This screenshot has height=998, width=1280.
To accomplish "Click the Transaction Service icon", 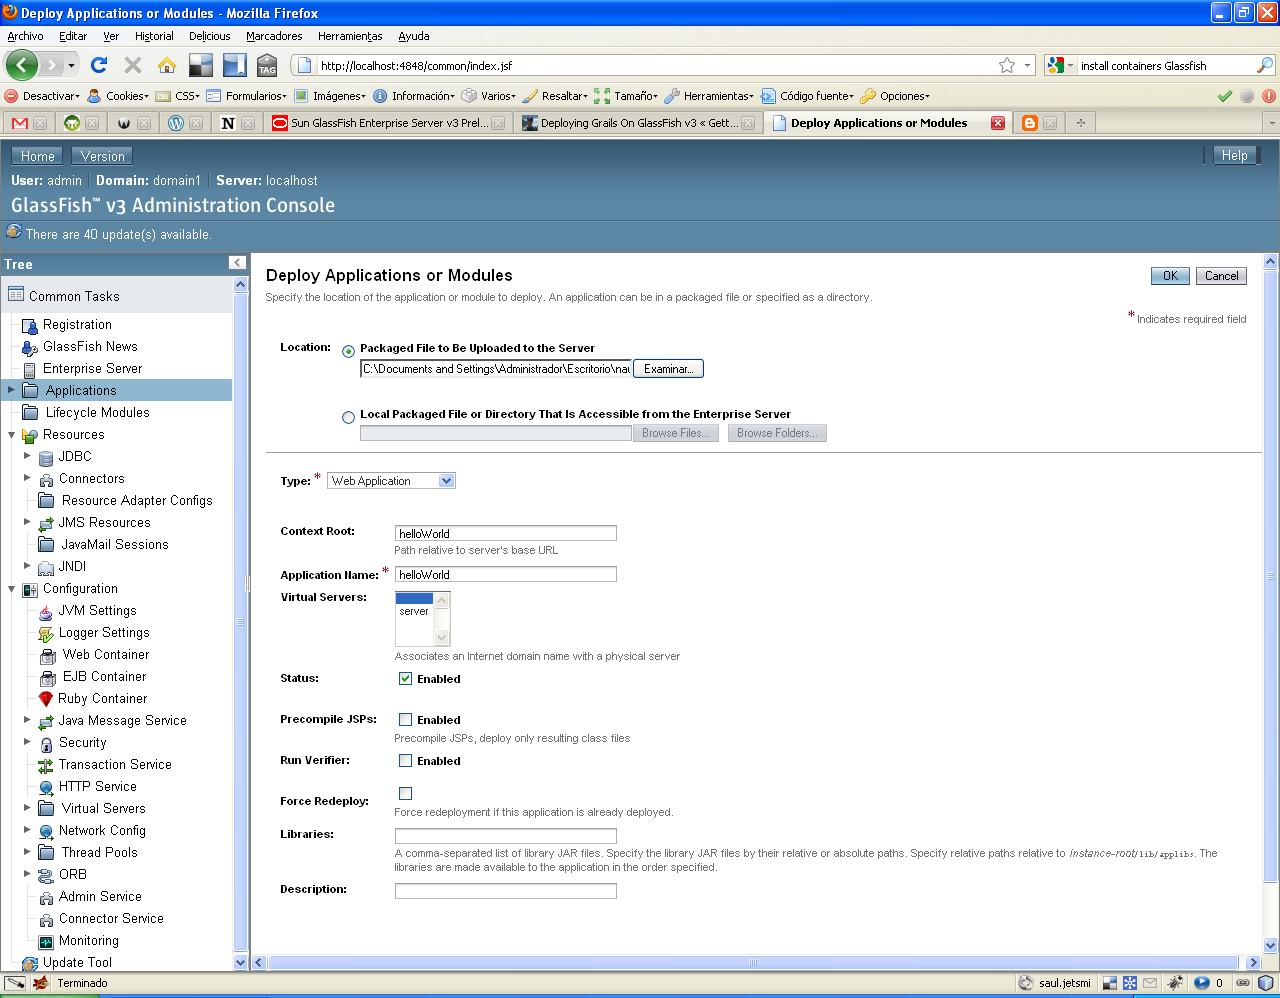I will click(46, 765).
